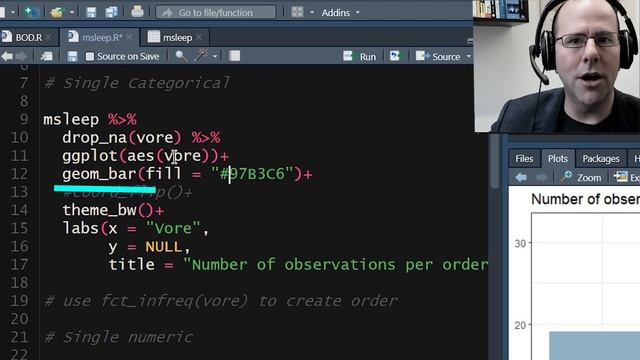The width and height of the screenshot is (640, 360).
Task: Click "geom_bar" on line 12
Action: pyautogui.click(x=99, y=174)
